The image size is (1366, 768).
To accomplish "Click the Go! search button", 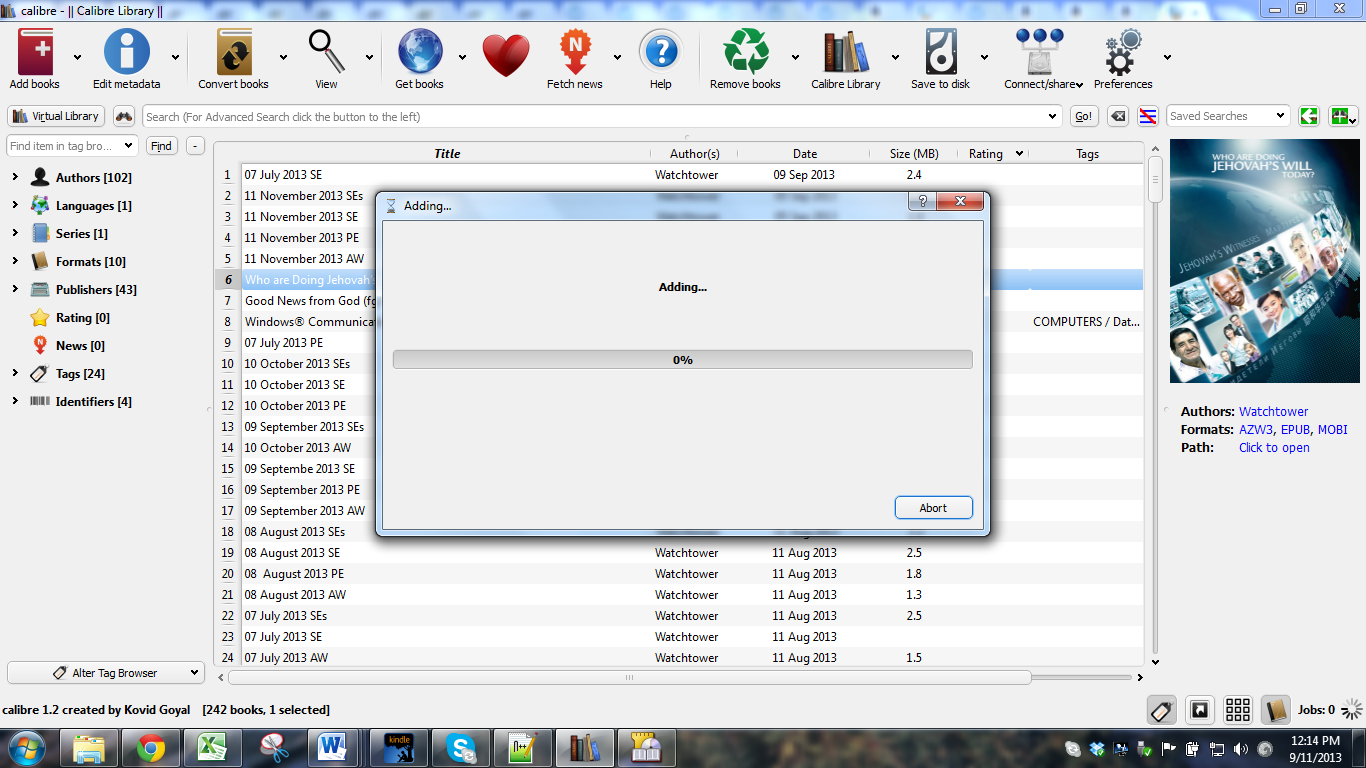I will [x=1084, y=116].
